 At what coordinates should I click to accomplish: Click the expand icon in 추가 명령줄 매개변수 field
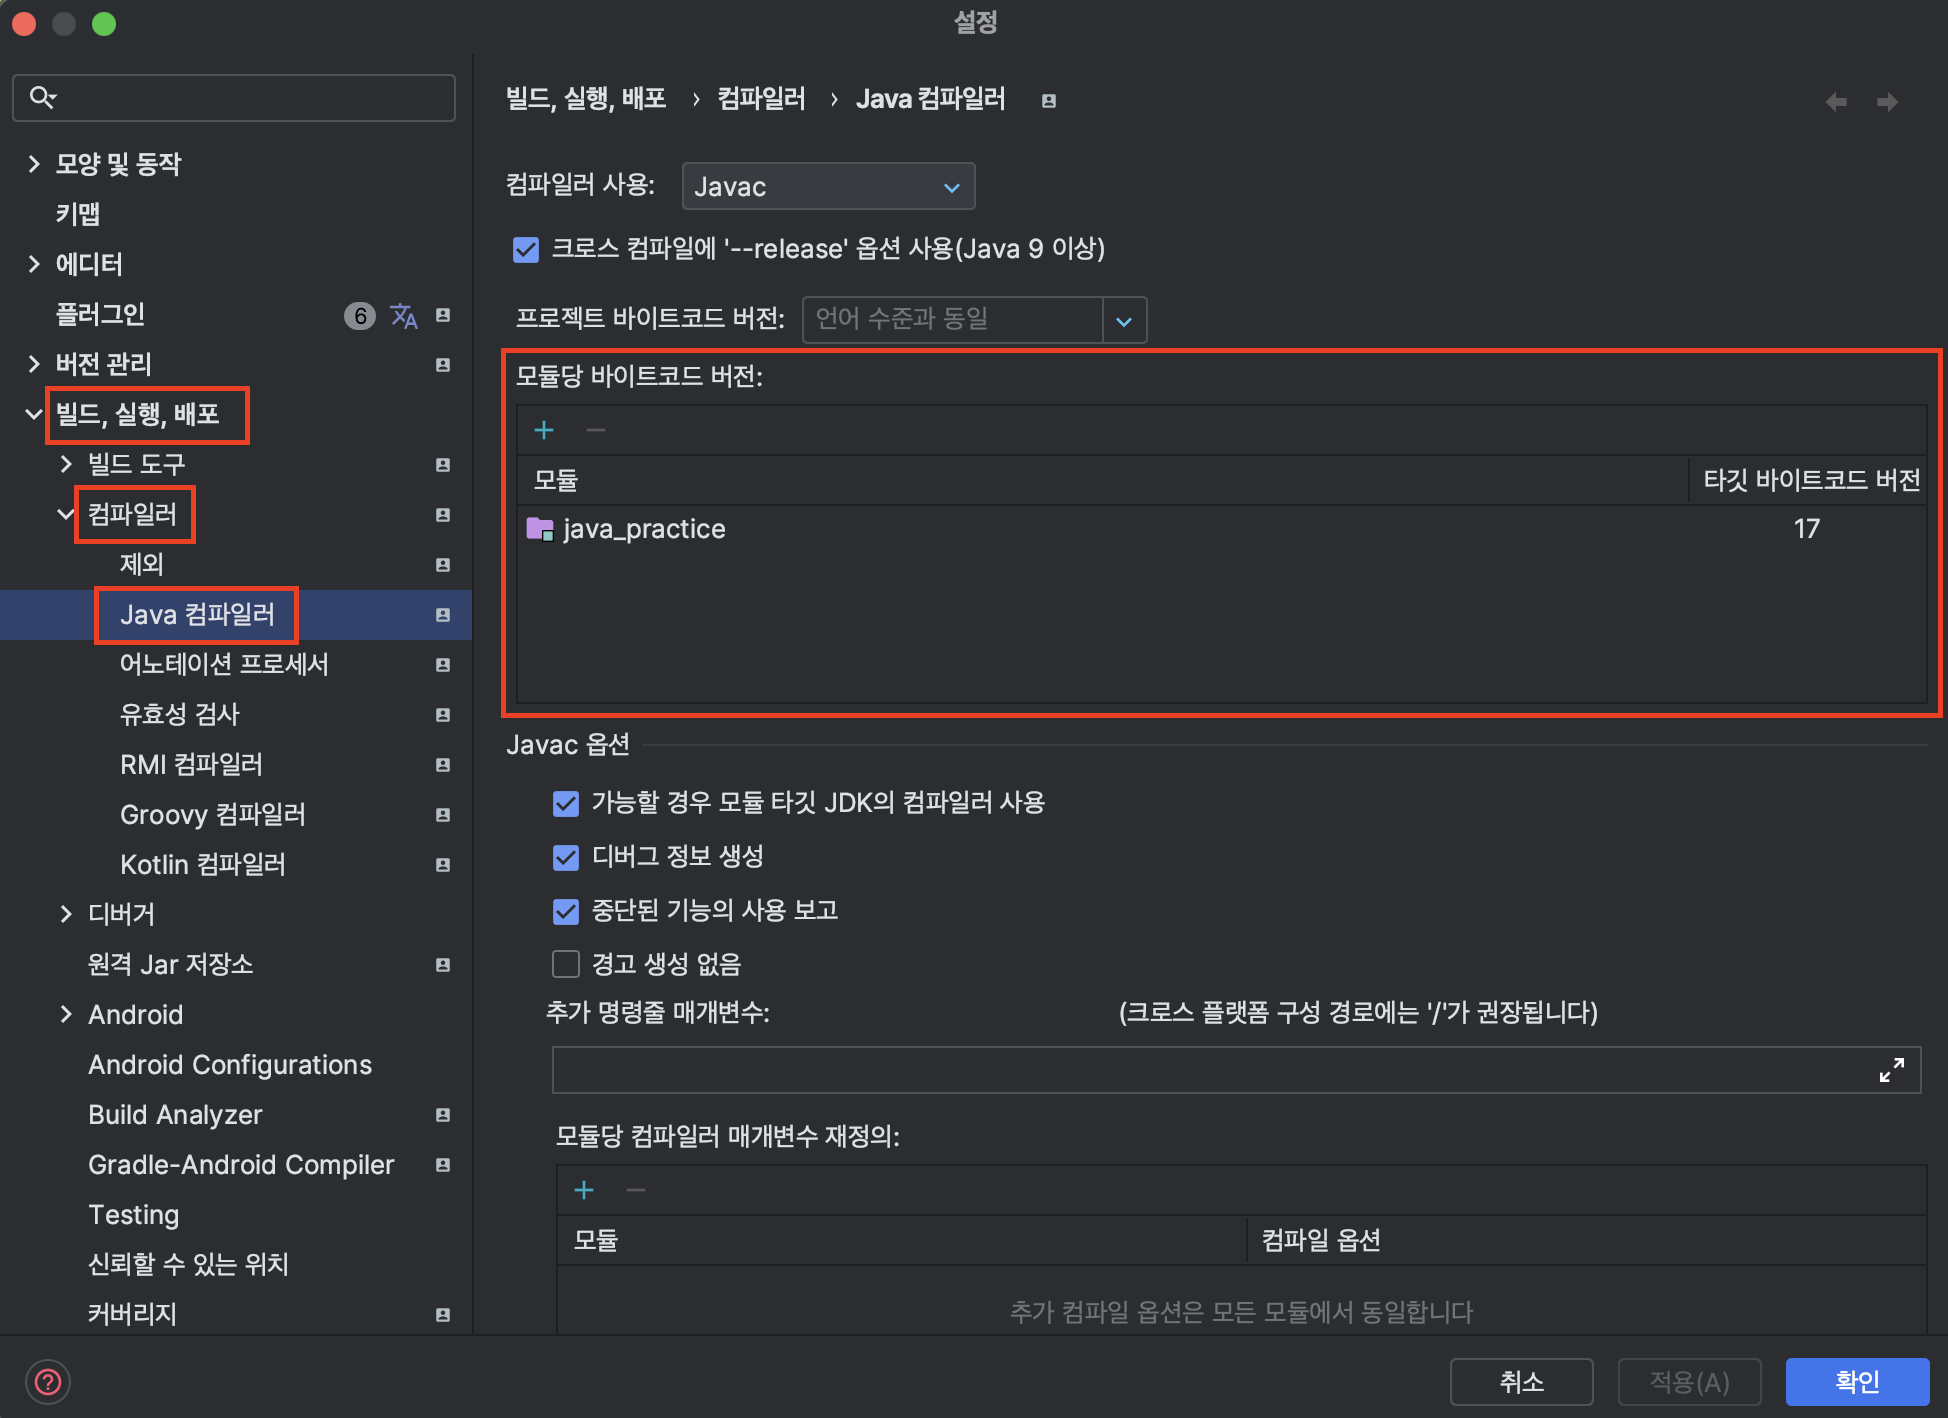point(1891,1070)
